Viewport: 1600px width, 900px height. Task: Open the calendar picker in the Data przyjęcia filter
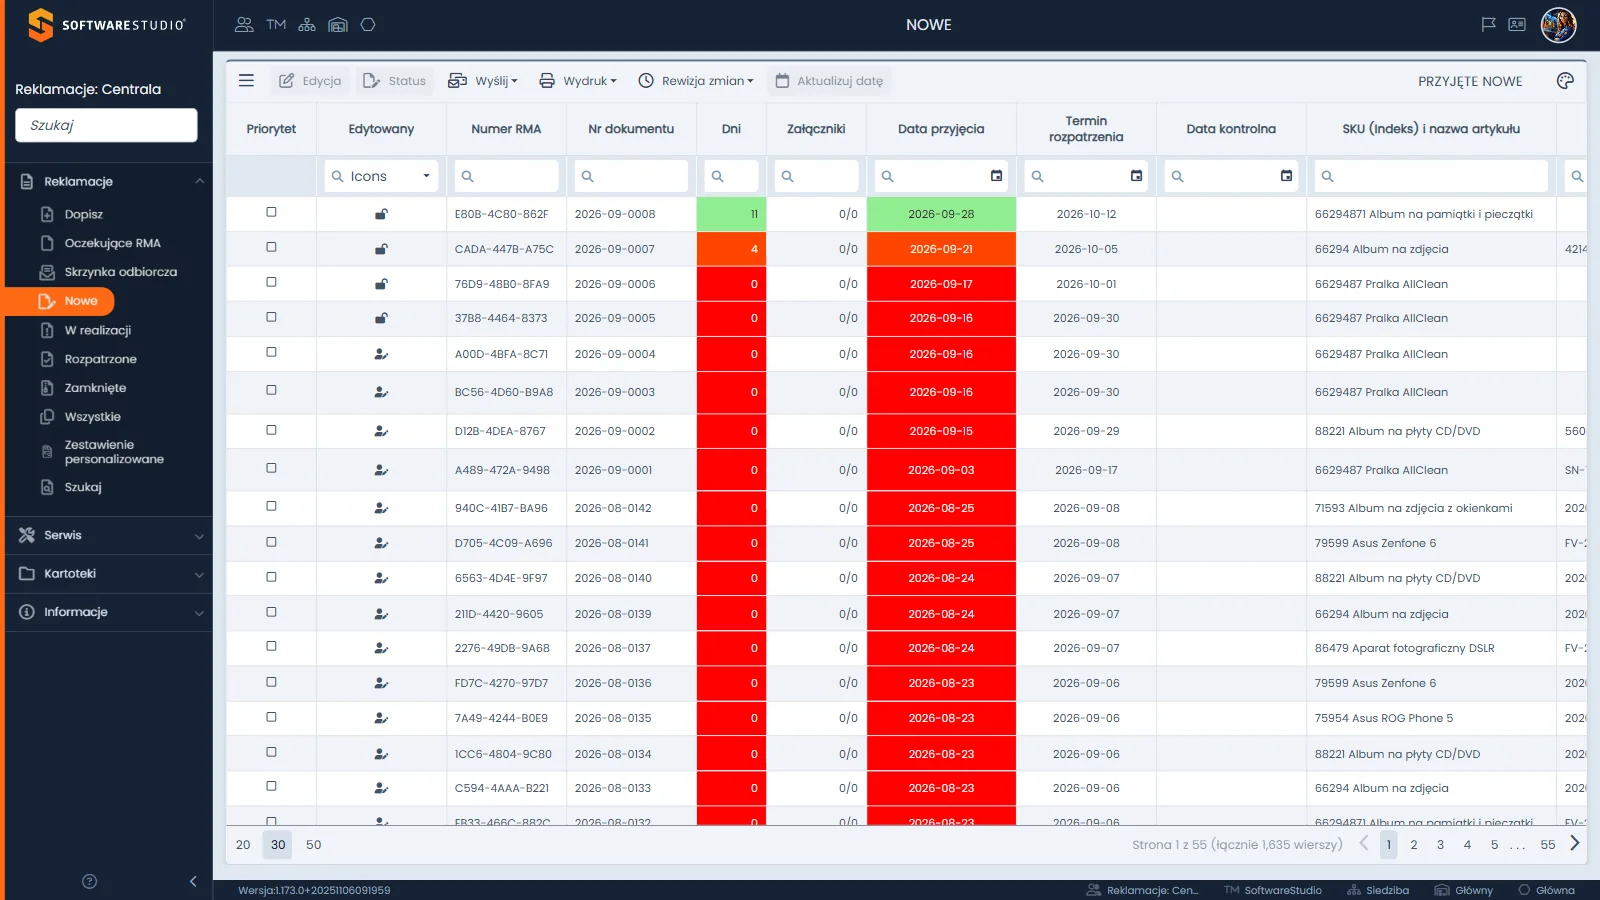click(996, 176)
